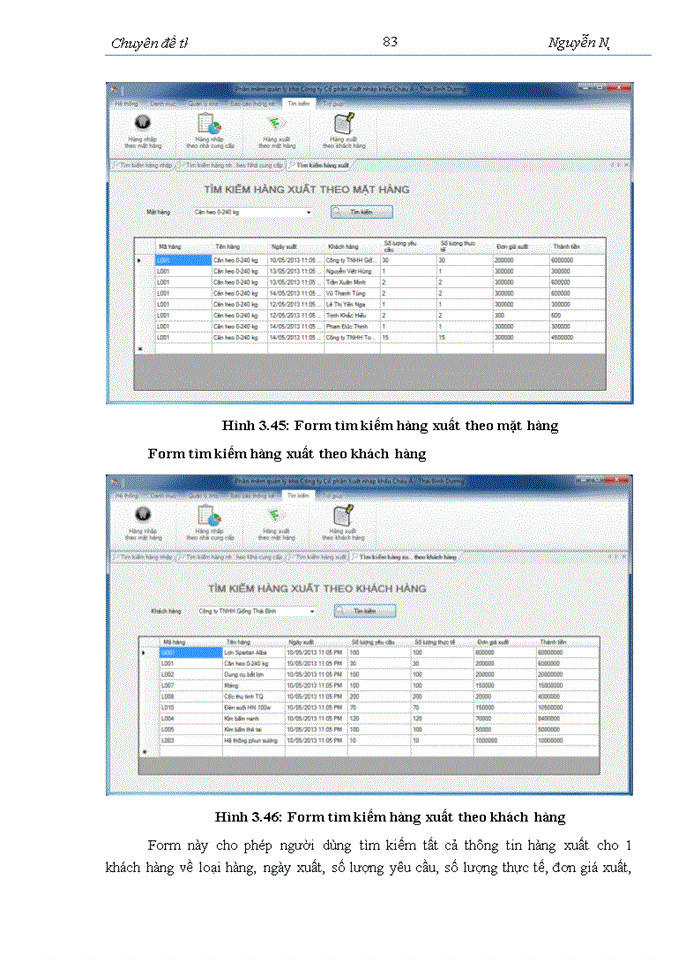700x960 pixels.
Task: Select 'Tìm kiếm hàng xu... theo khách hàng' tab, lower window
Action: click(x=405, y=557)
